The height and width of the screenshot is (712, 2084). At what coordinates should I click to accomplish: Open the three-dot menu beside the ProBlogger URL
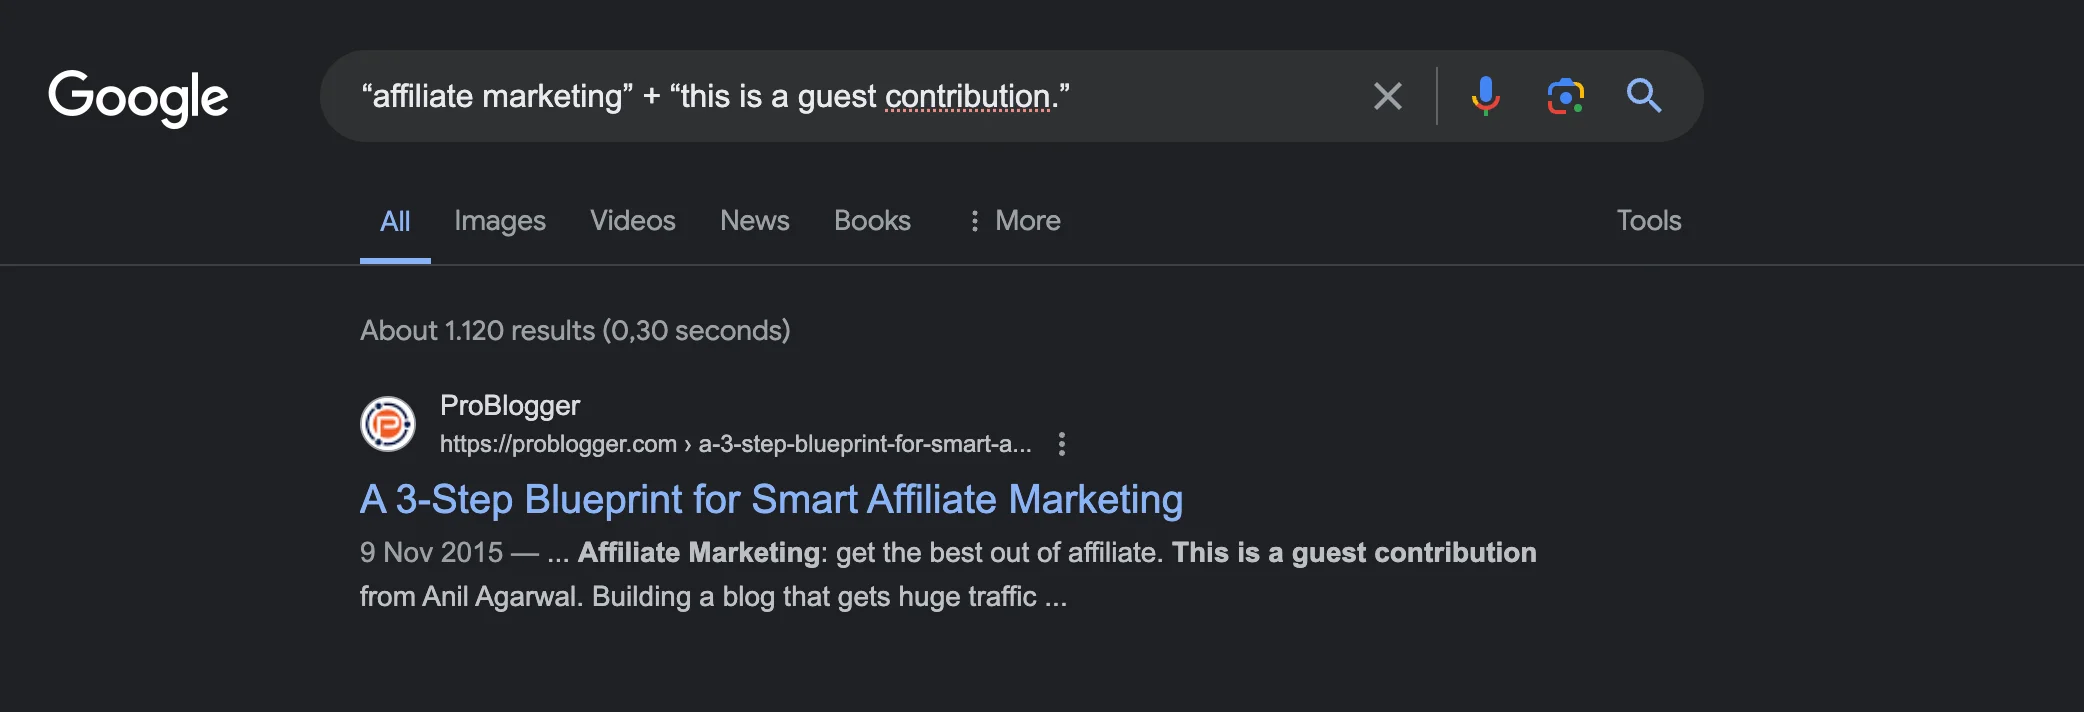(x=1062, y=444)
